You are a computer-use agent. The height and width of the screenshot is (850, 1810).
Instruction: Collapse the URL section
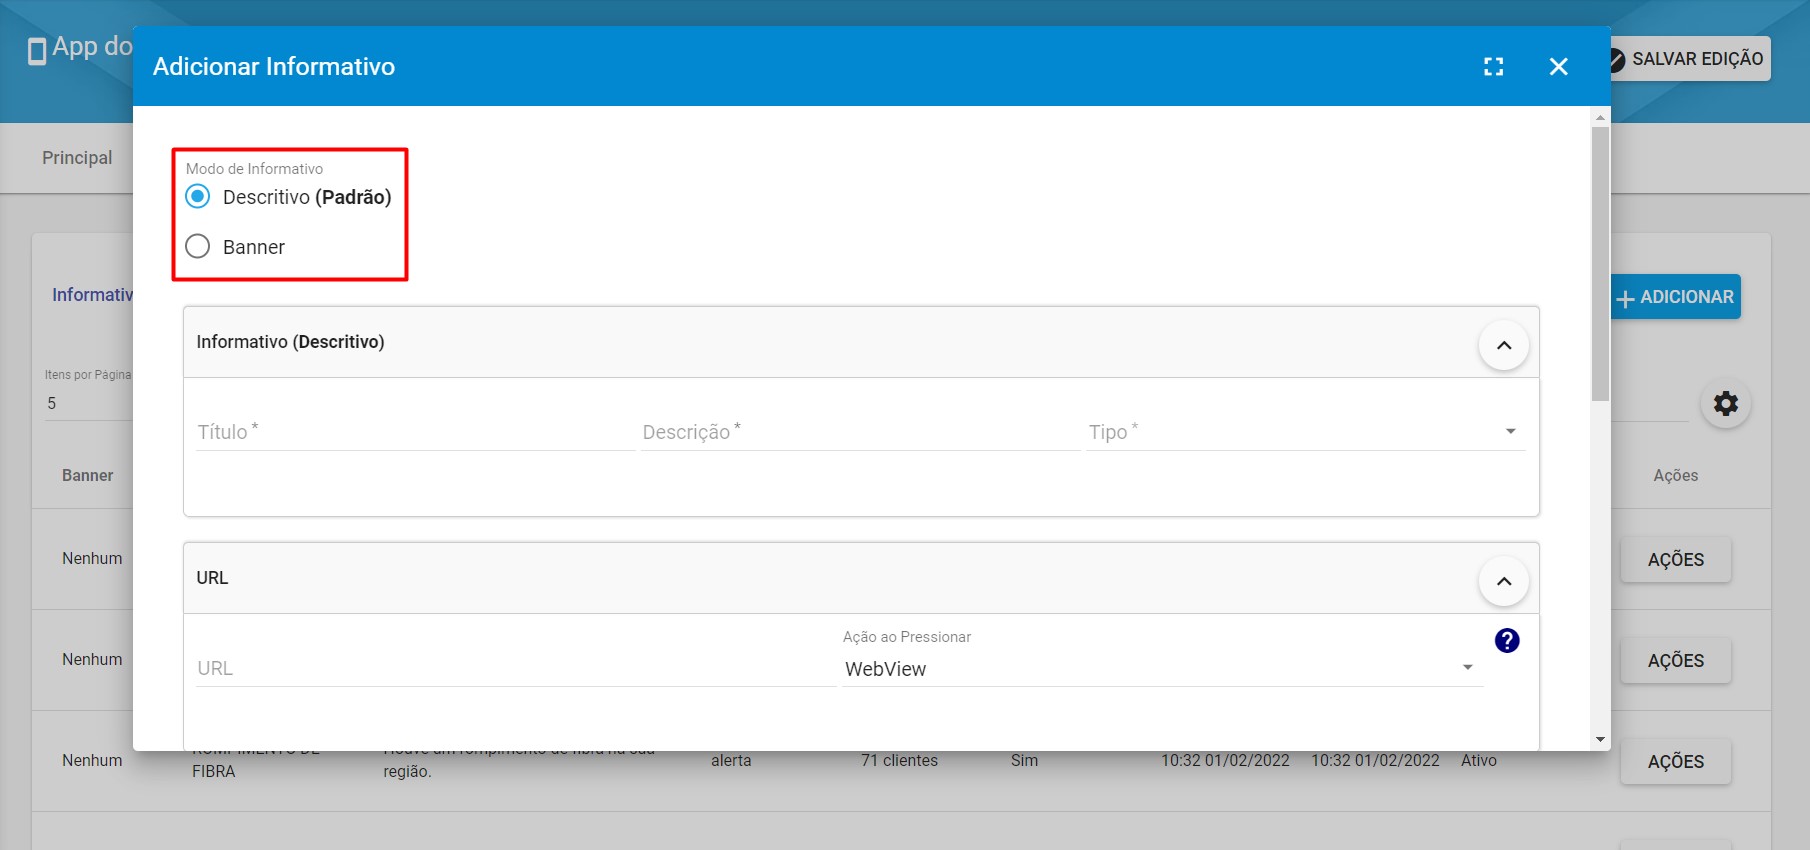point(1503,581)
